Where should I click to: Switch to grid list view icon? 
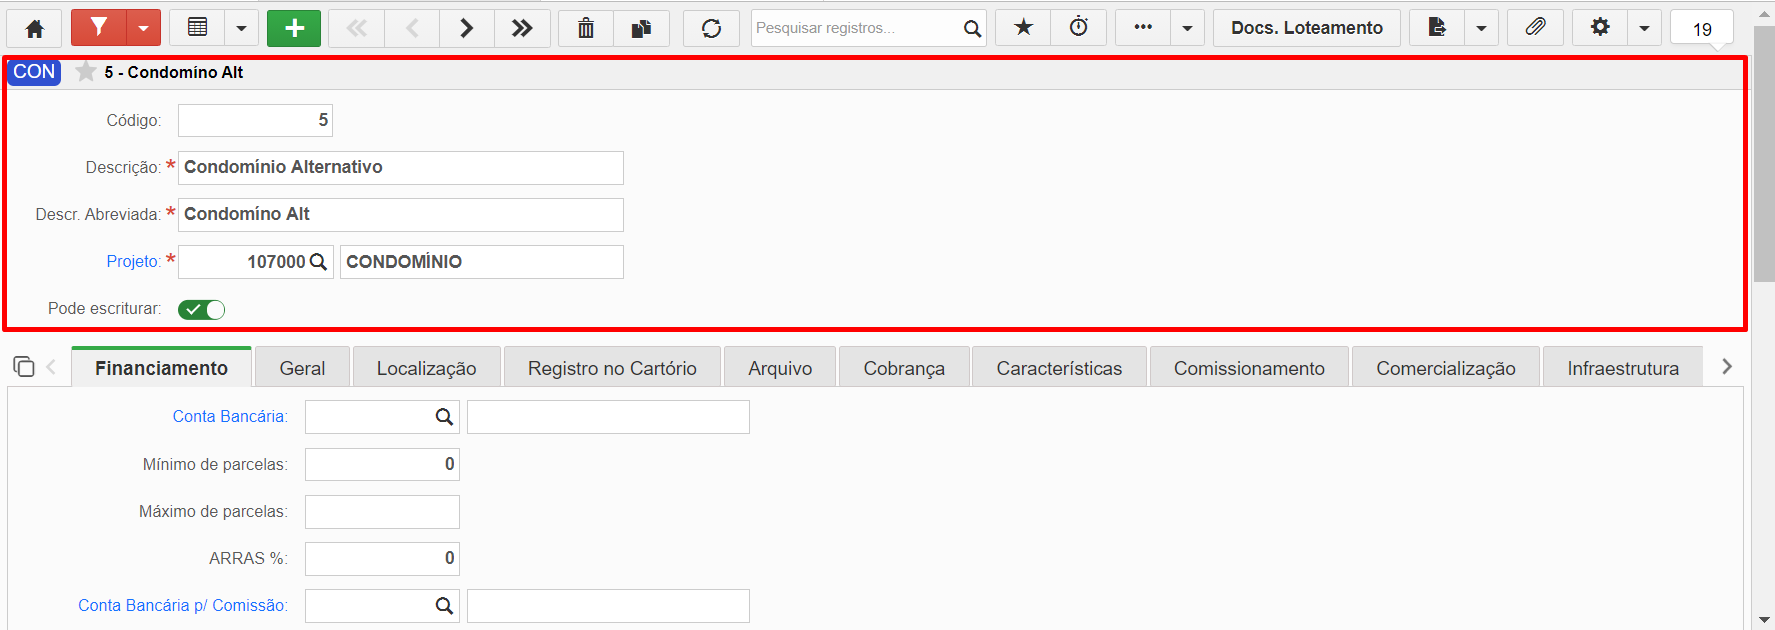tap(198, 28)
